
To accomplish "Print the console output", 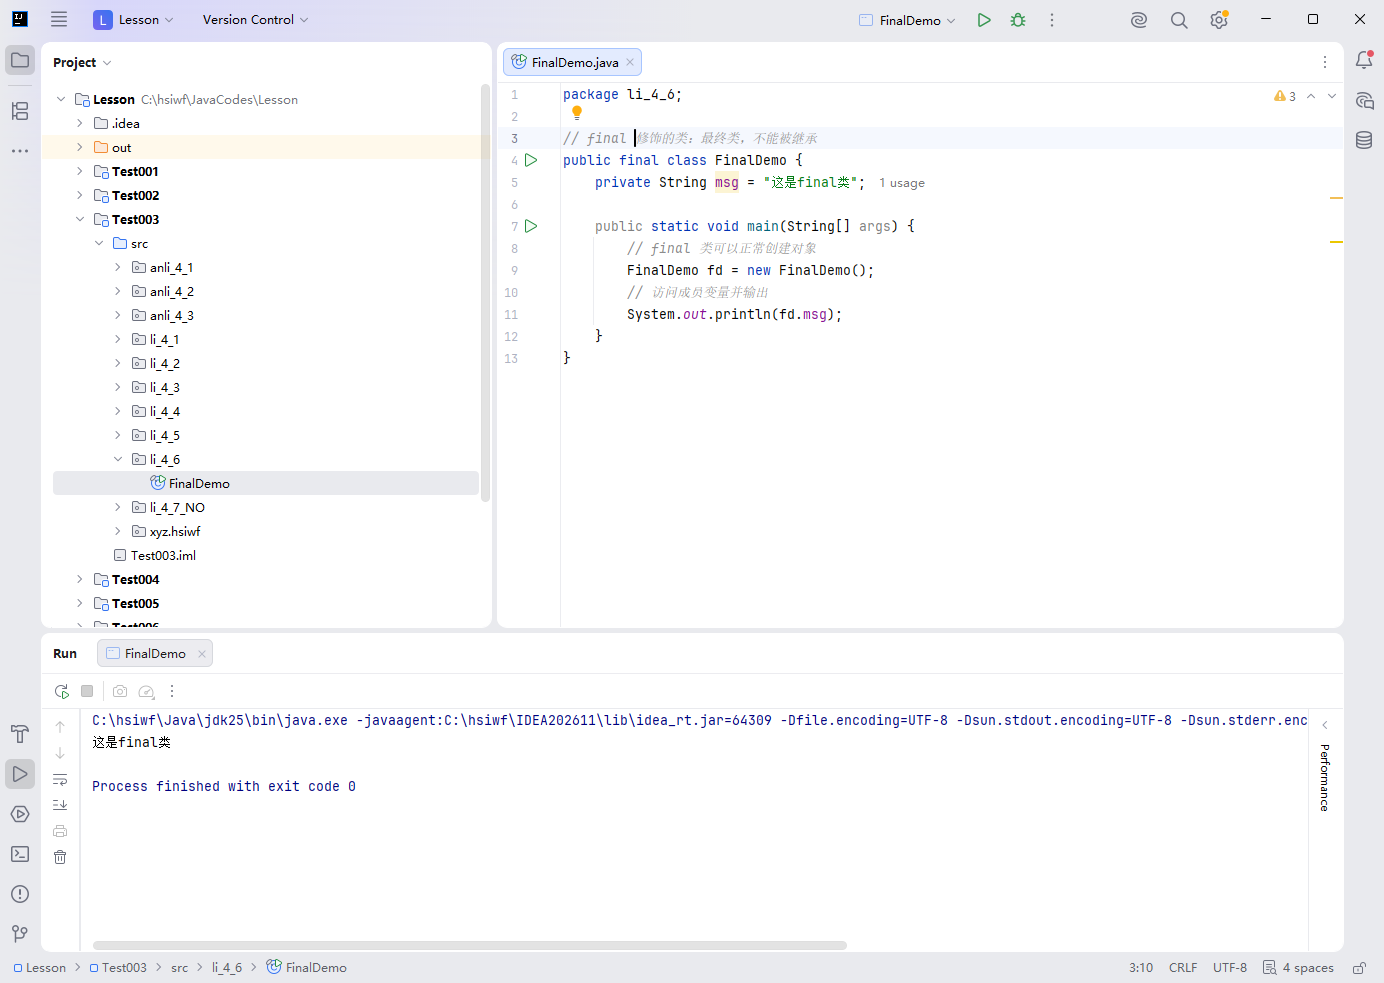I will pyautogui.click(x=60, y=831).
